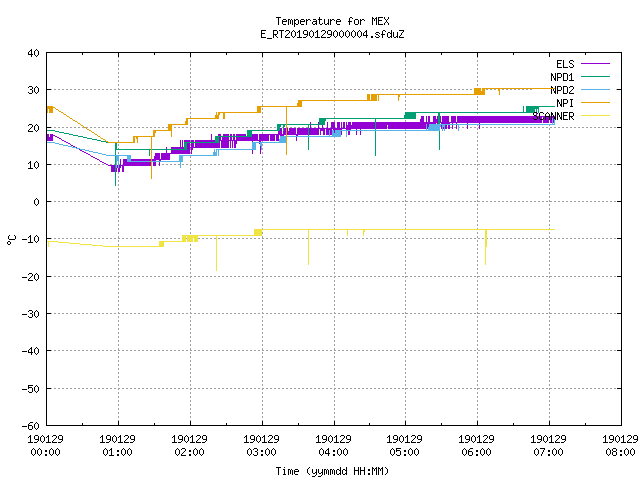This screenshot has width=640, height=480.
Task: Click the x-axis tick label 190129 04:00
Action: [x=333, y=445]
